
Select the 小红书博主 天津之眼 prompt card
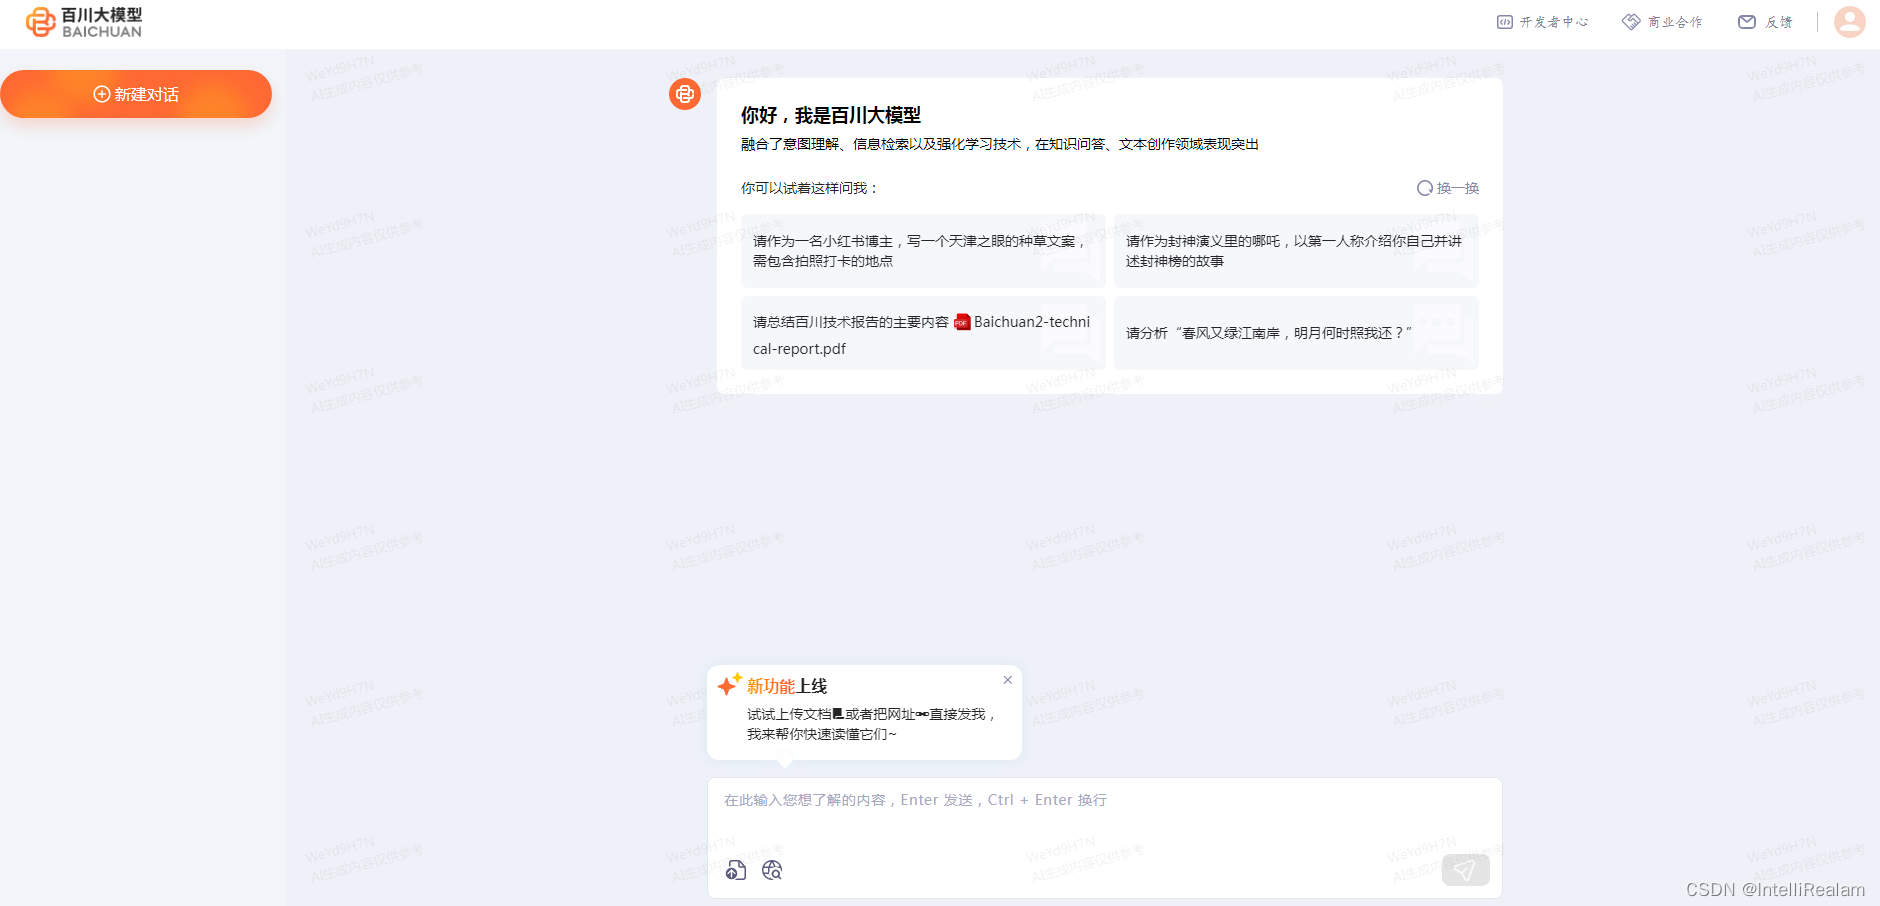click(923, 251)
